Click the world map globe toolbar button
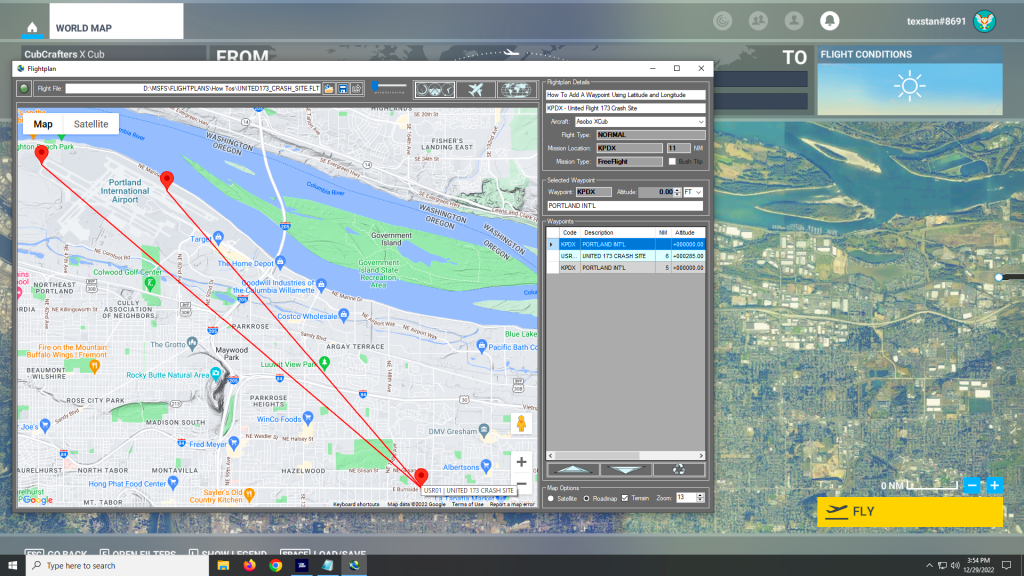Image resolution: width=1024 pixels, height=576 pixels. (516, 89)
